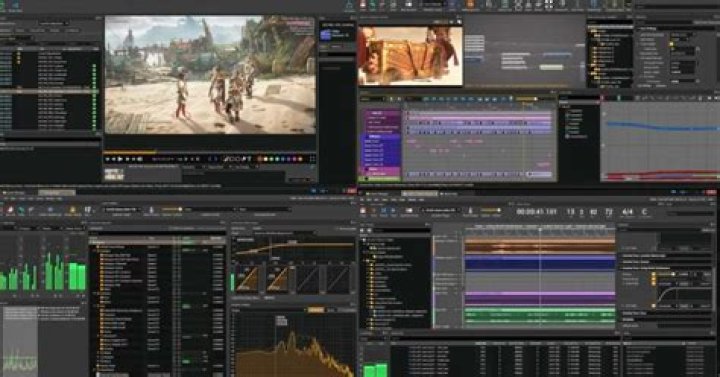
Task: Open the dropdown box in the spectrum window toolbar
Action: coord(121,209)
